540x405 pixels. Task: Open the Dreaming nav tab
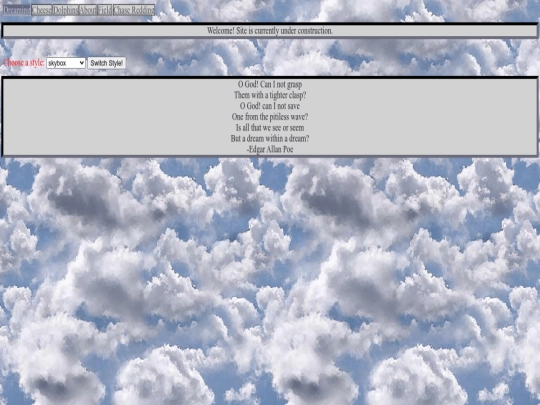[x=17, y=10]
